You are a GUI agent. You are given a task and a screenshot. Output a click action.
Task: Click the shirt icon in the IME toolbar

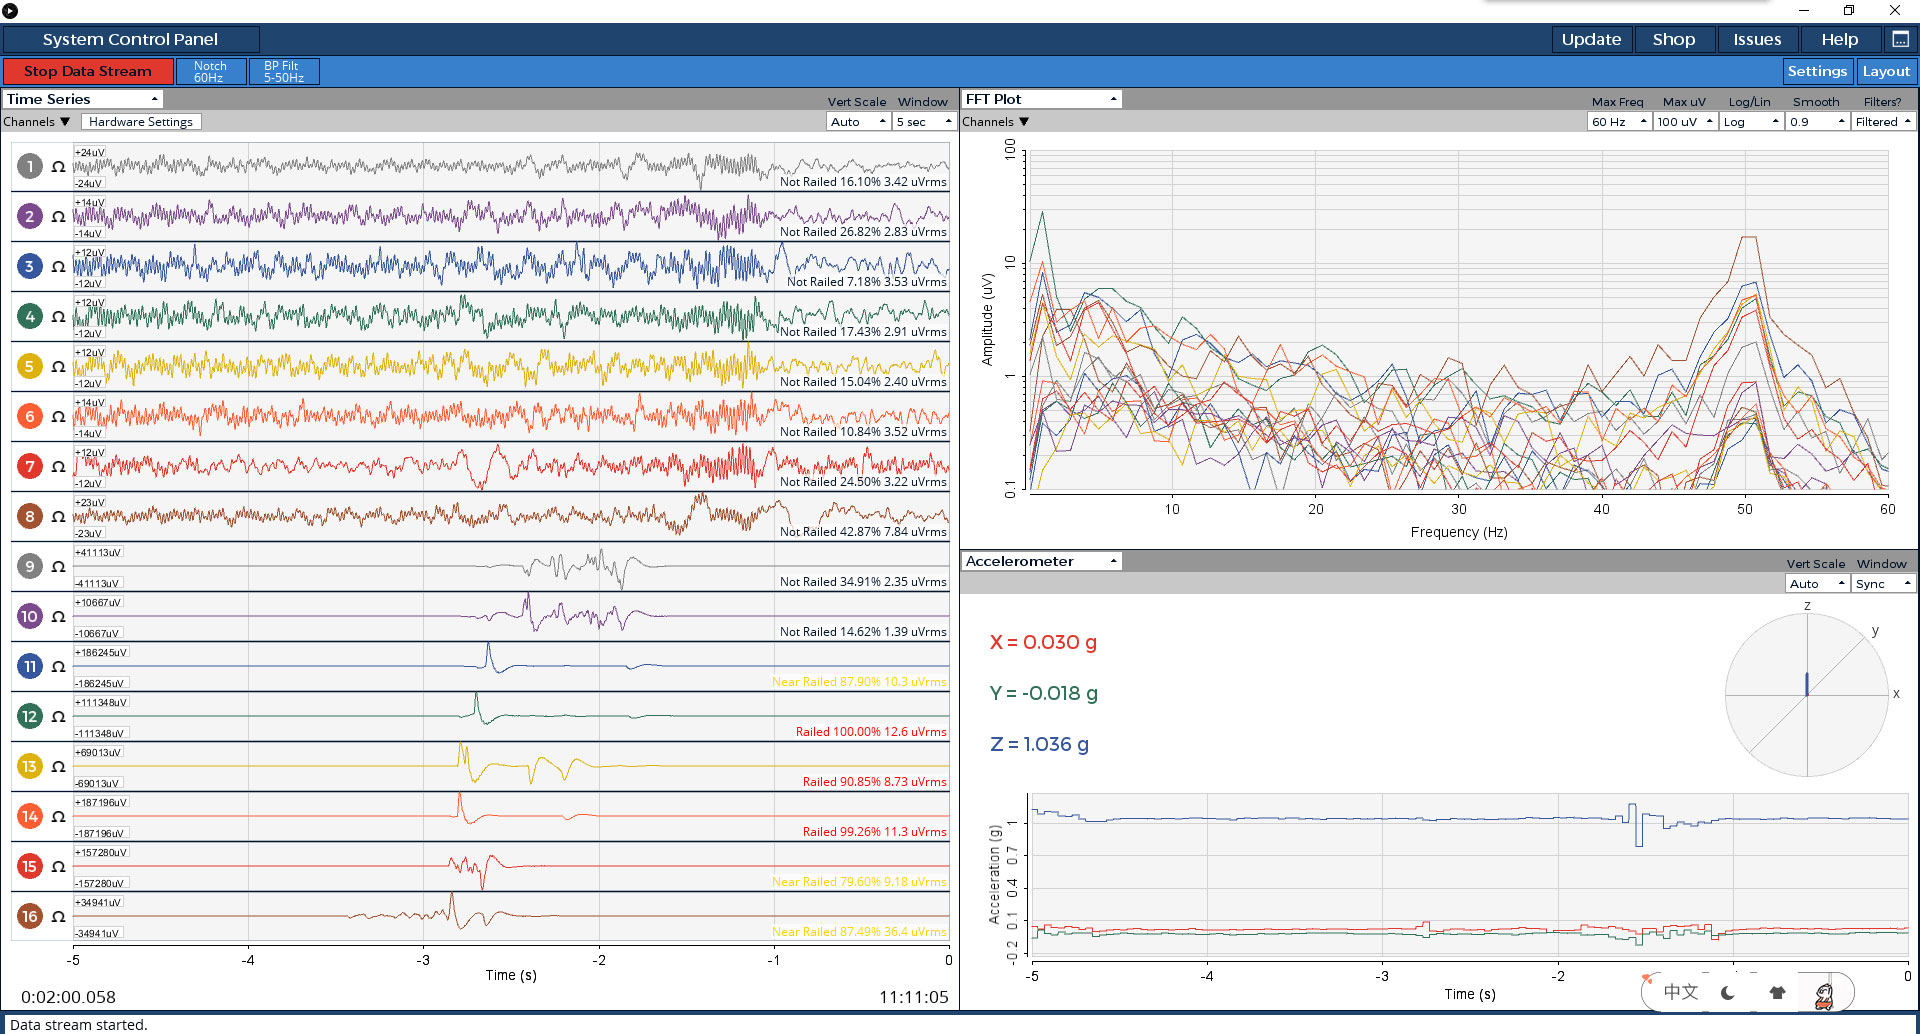pyautogui.click(x=1777, y=992)
